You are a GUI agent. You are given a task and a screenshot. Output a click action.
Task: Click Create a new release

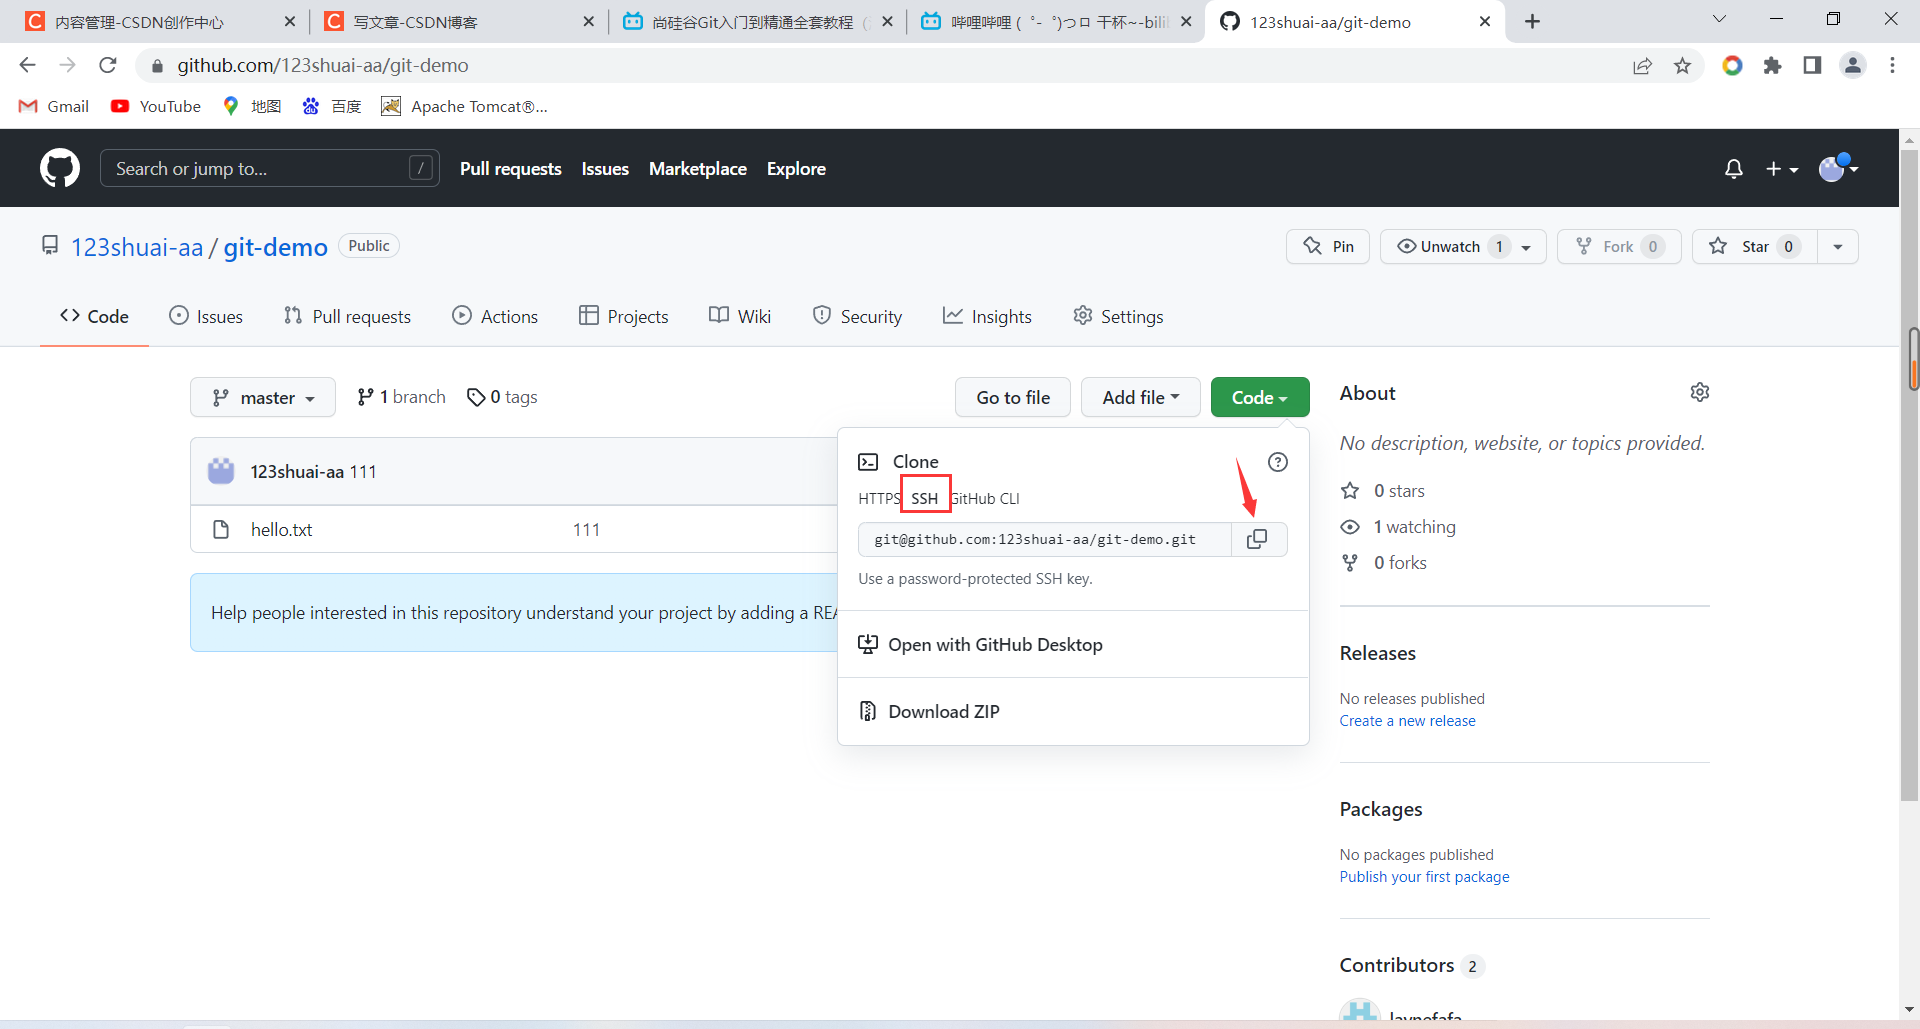1407,721
